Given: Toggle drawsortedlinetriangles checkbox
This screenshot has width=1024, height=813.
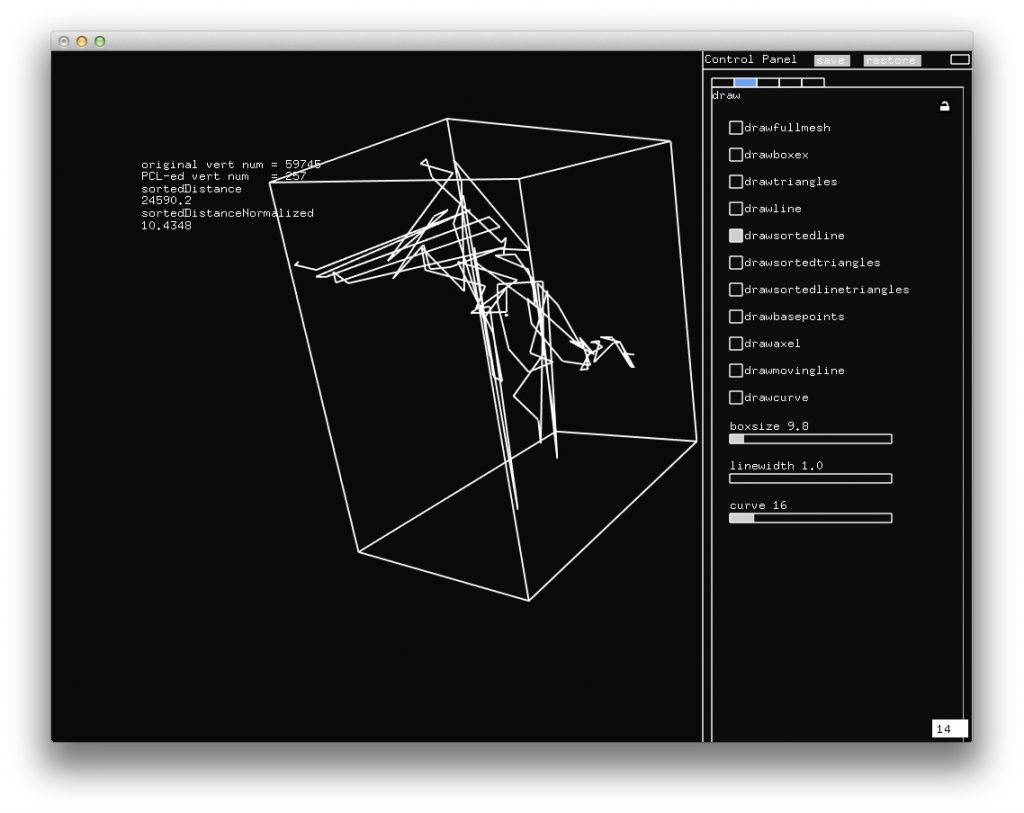Looking at the screenshot, I should tap(736, 290).
